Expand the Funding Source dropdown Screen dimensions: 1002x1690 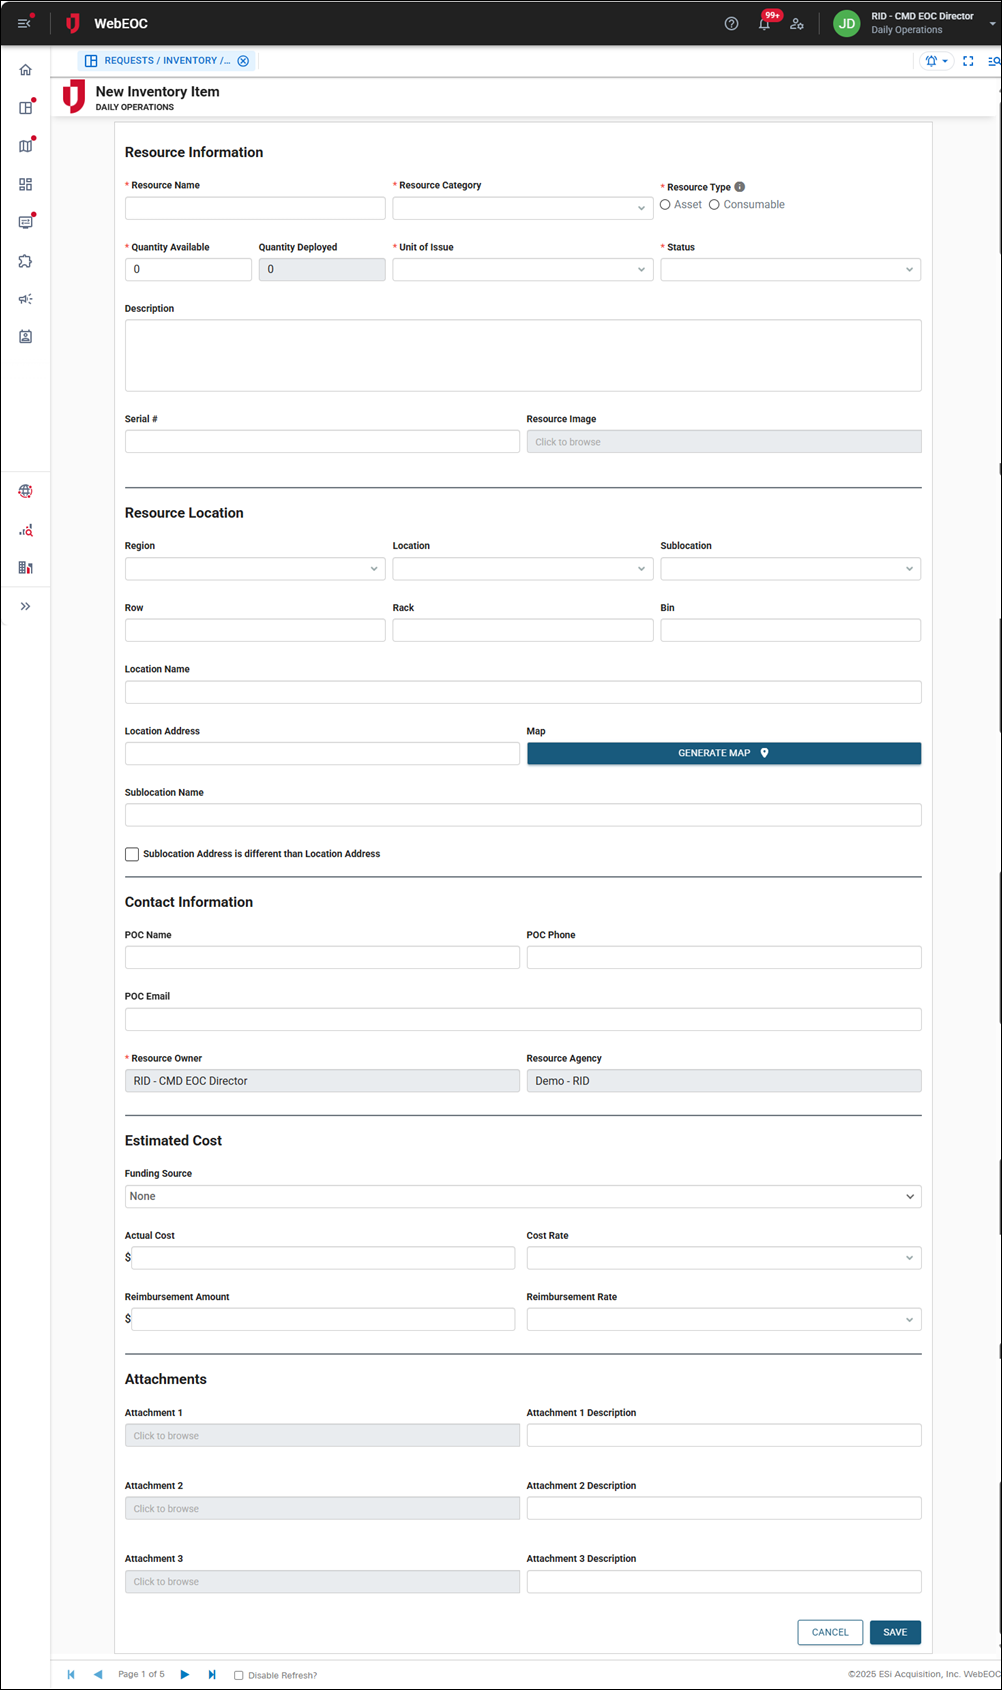pyautogui.click(x=522, y=1196)
